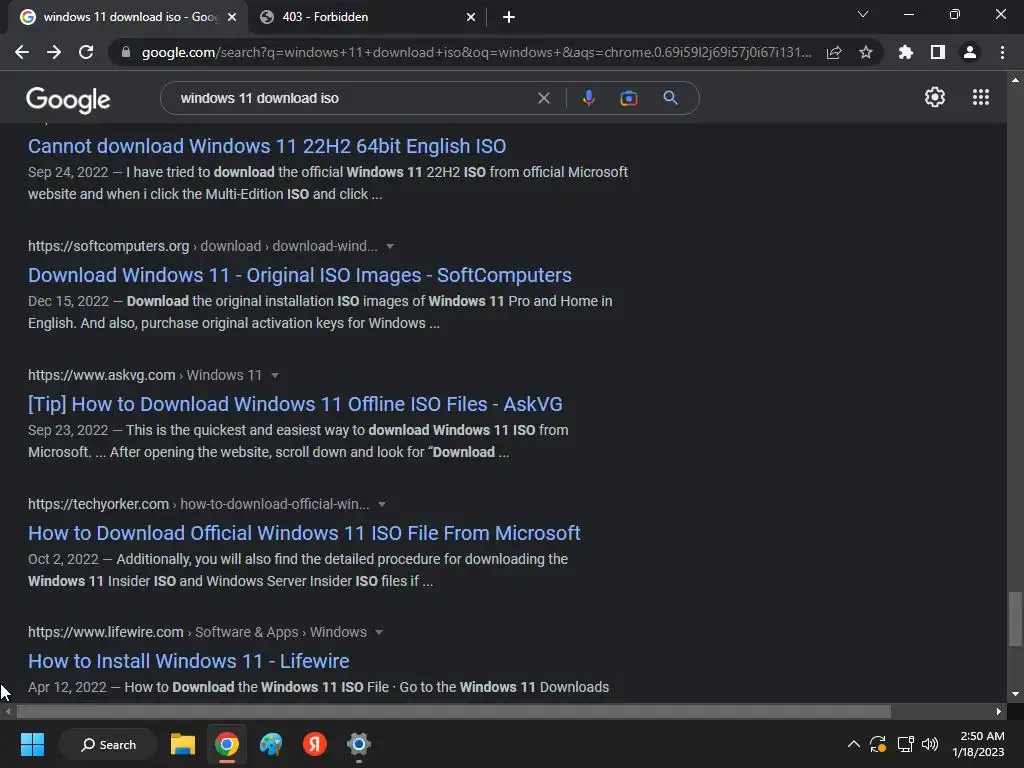Search by image with Google Lens
The image size is (1024, 768).
(628, 98)
